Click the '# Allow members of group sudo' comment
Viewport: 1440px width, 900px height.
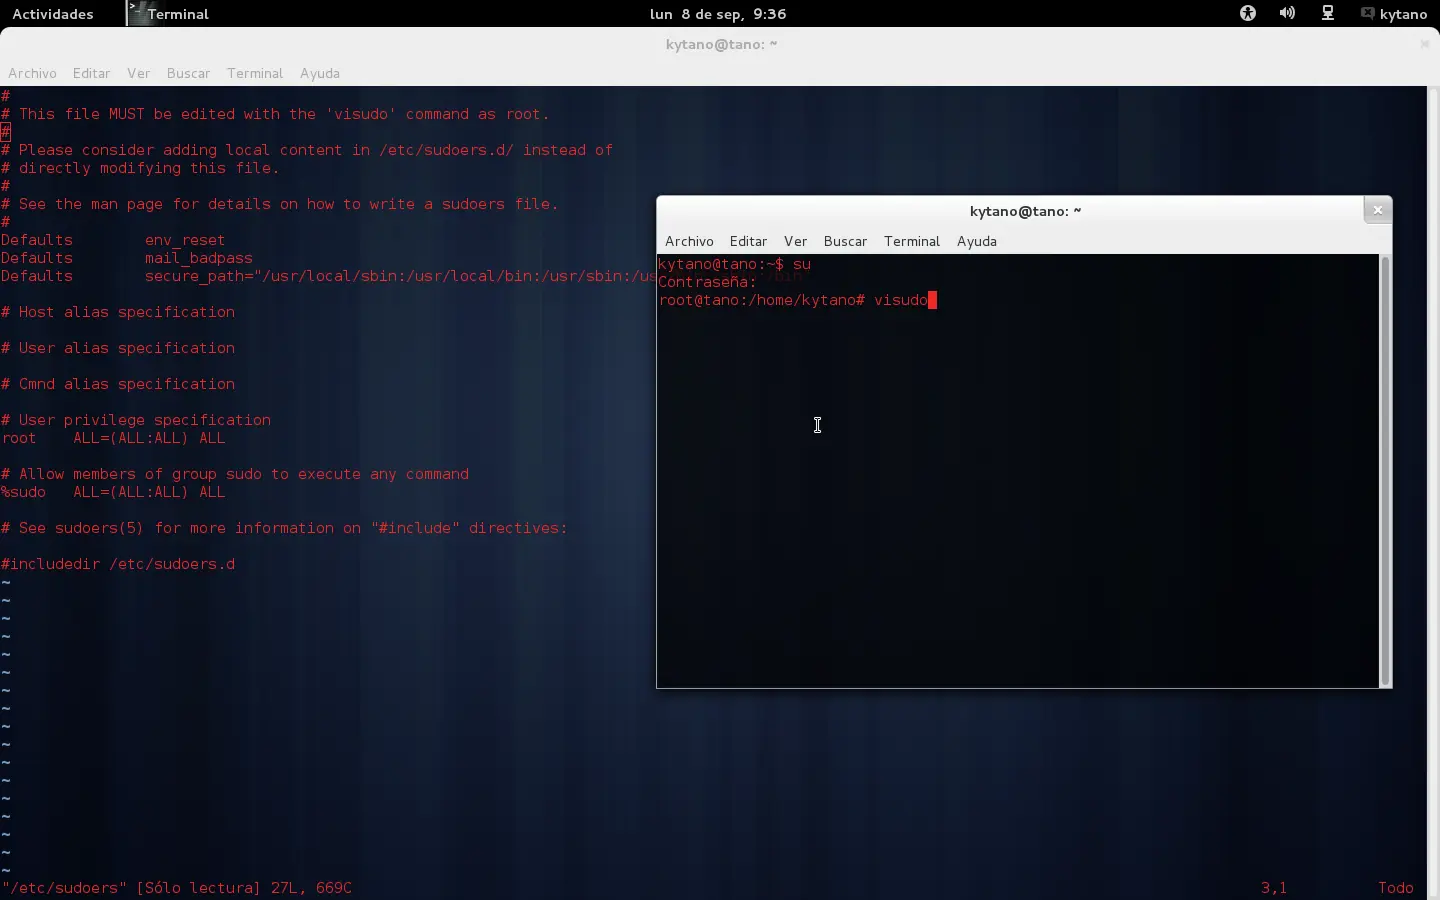click(x=235, y=474)
